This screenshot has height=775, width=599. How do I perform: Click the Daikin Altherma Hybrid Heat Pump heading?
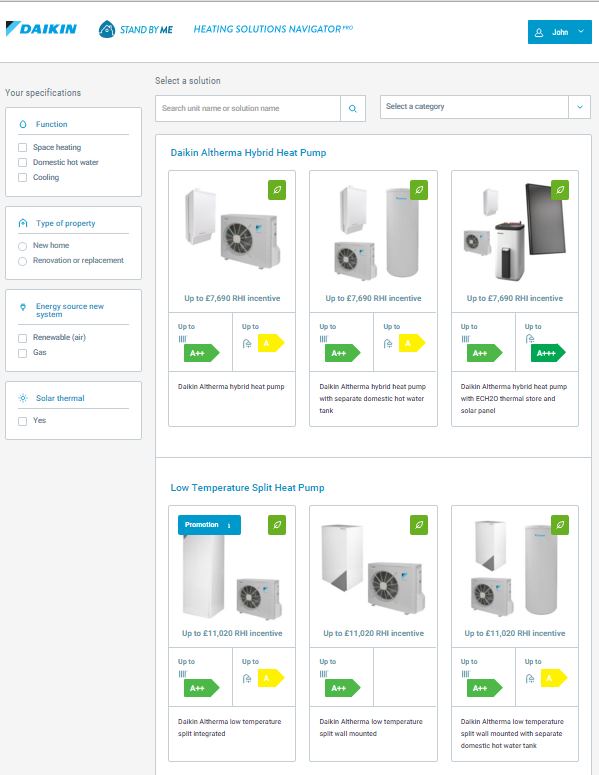pyautogui.click(x=248, y=153)
